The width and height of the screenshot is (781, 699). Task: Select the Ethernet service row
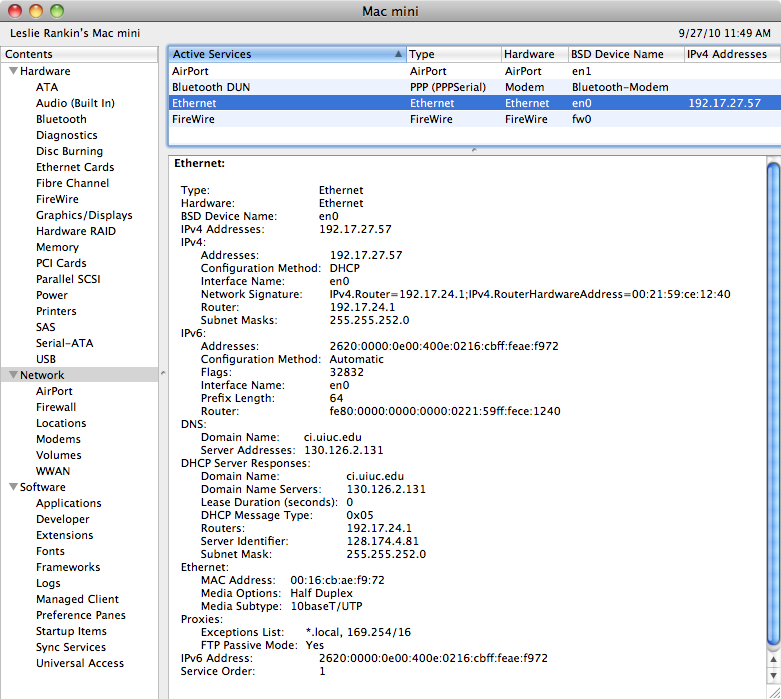pyautogui.click(x=475, y=103)
